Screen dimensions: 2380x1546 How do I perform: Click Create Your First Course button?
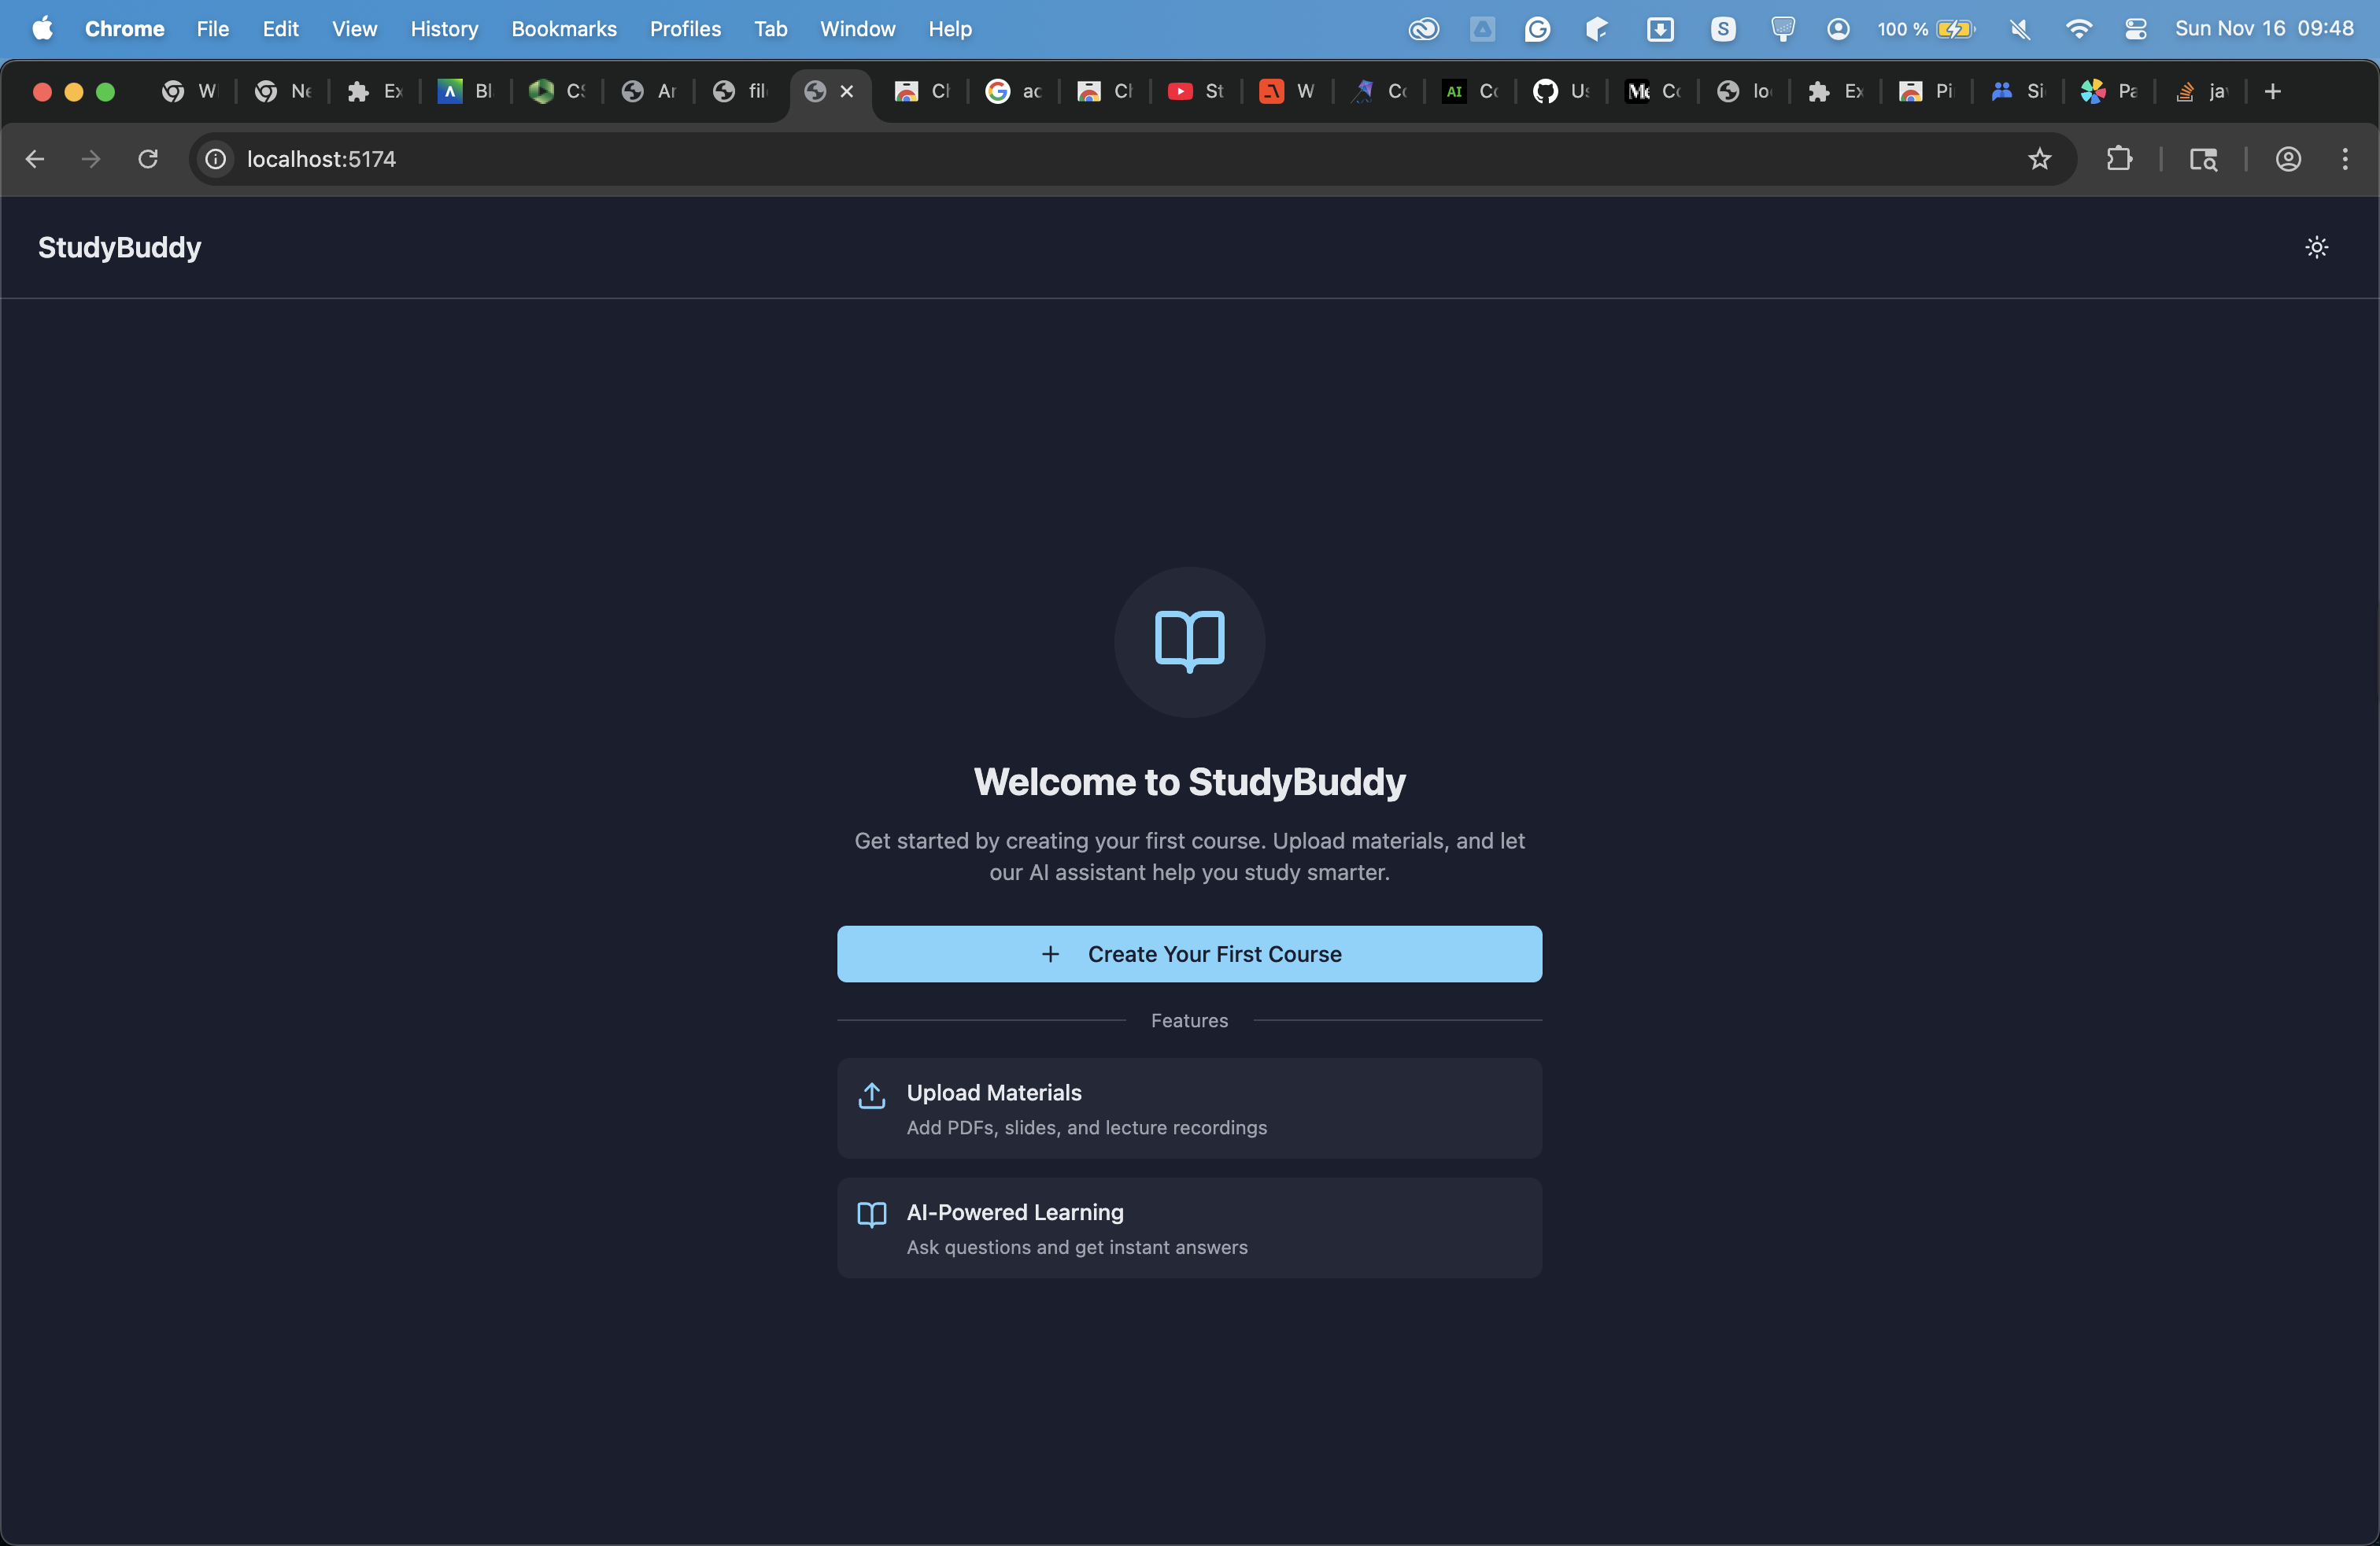pyautogui.click(x=1189, y=953)
